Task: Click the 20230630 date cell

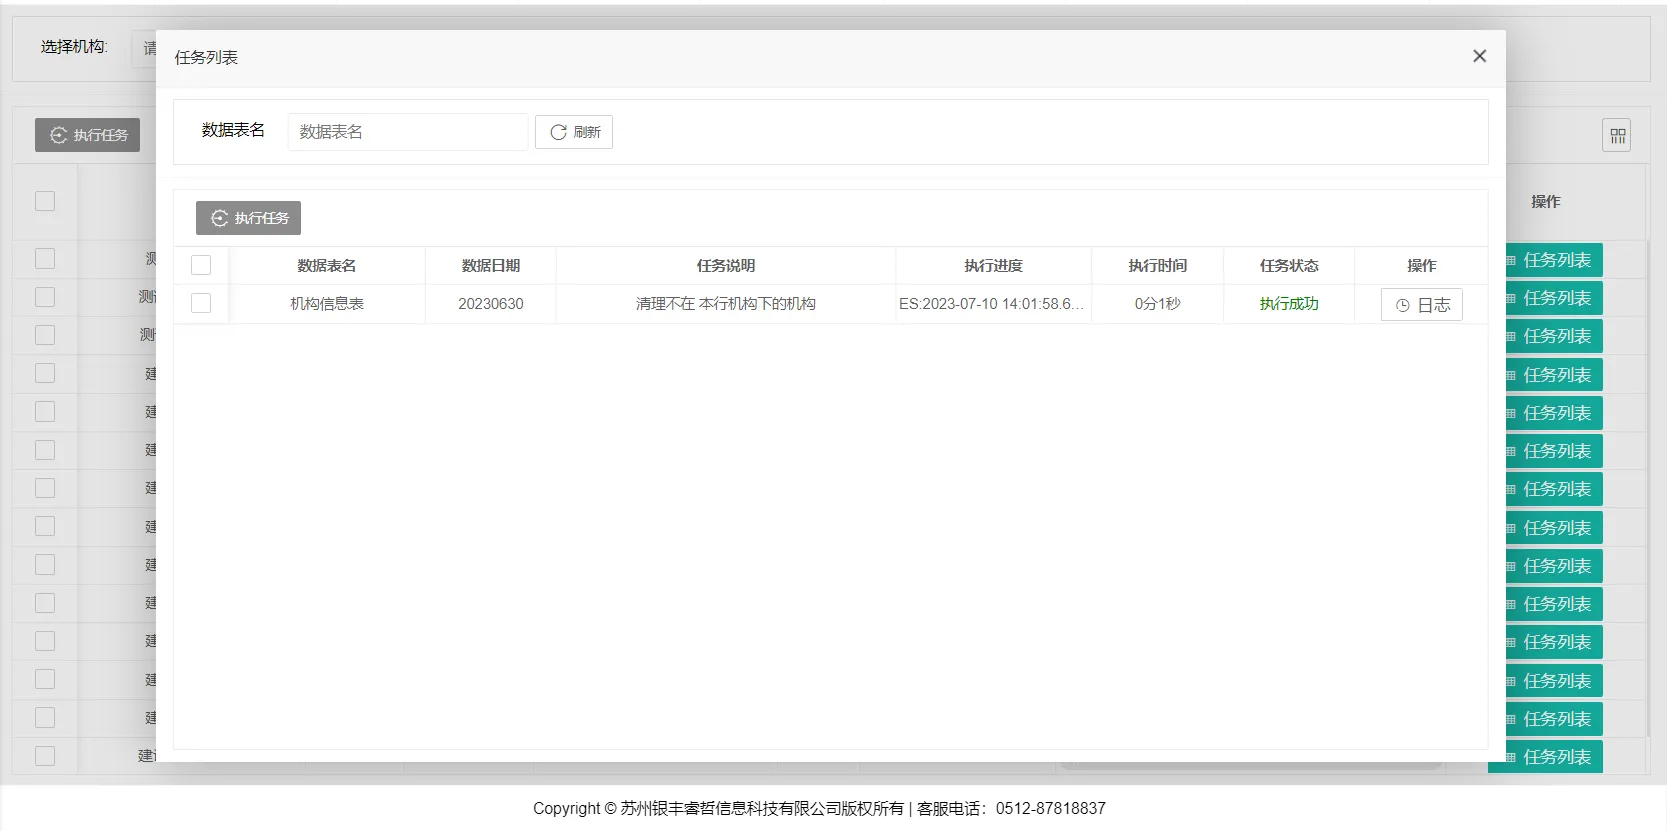Action: [490, 304]
